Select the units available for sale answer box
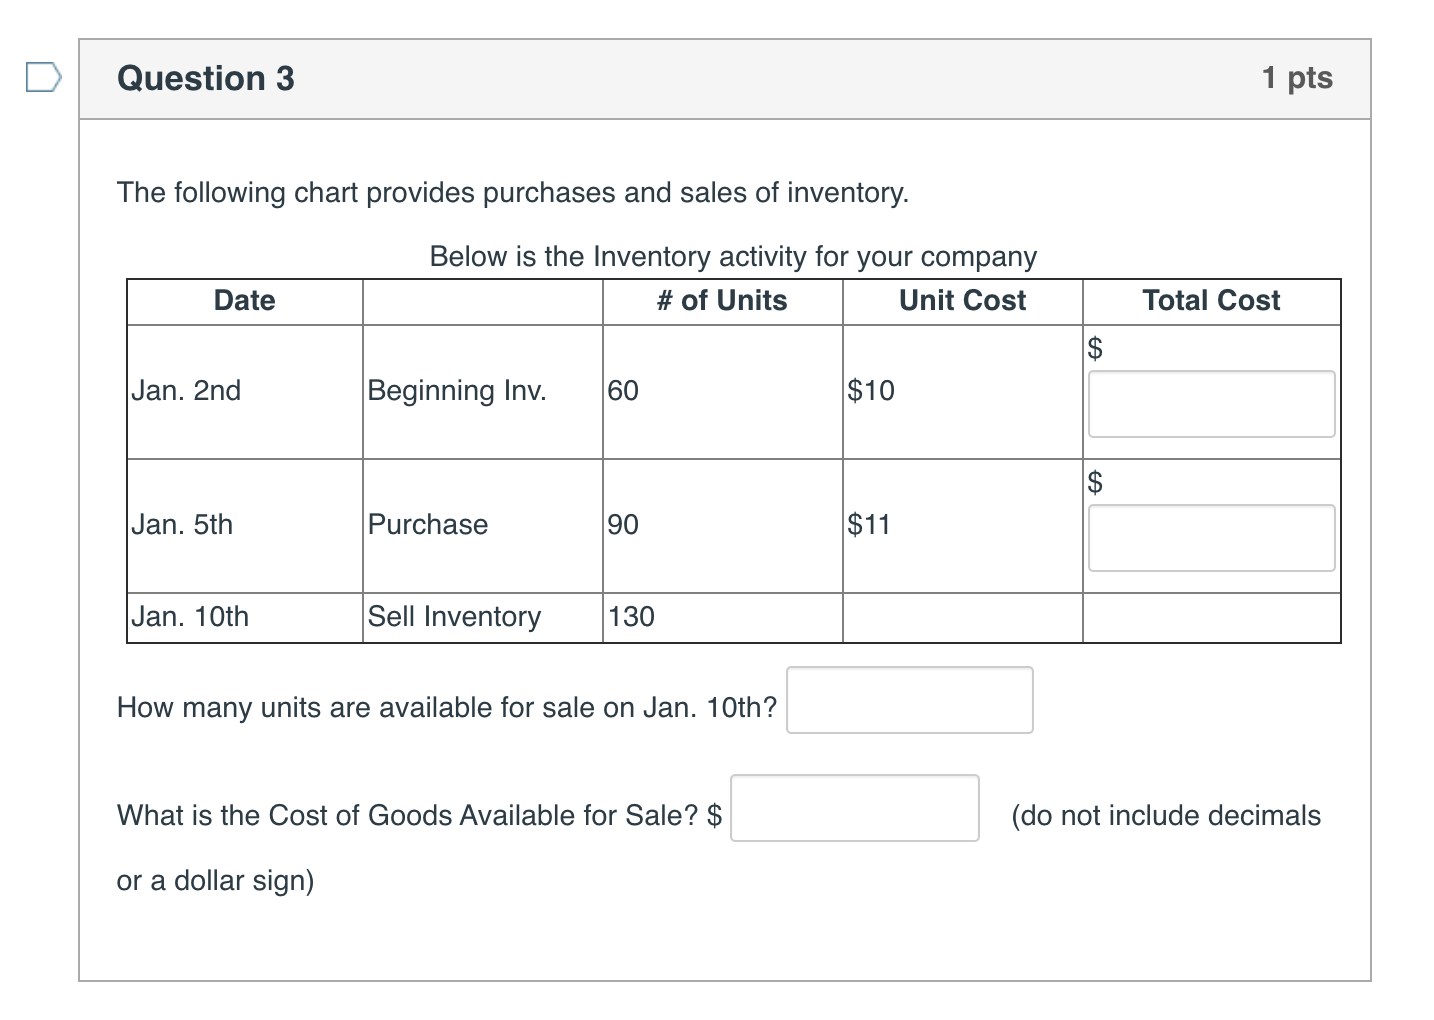1434x1020 pixels. pyautogui.click(x=909, y=700)
